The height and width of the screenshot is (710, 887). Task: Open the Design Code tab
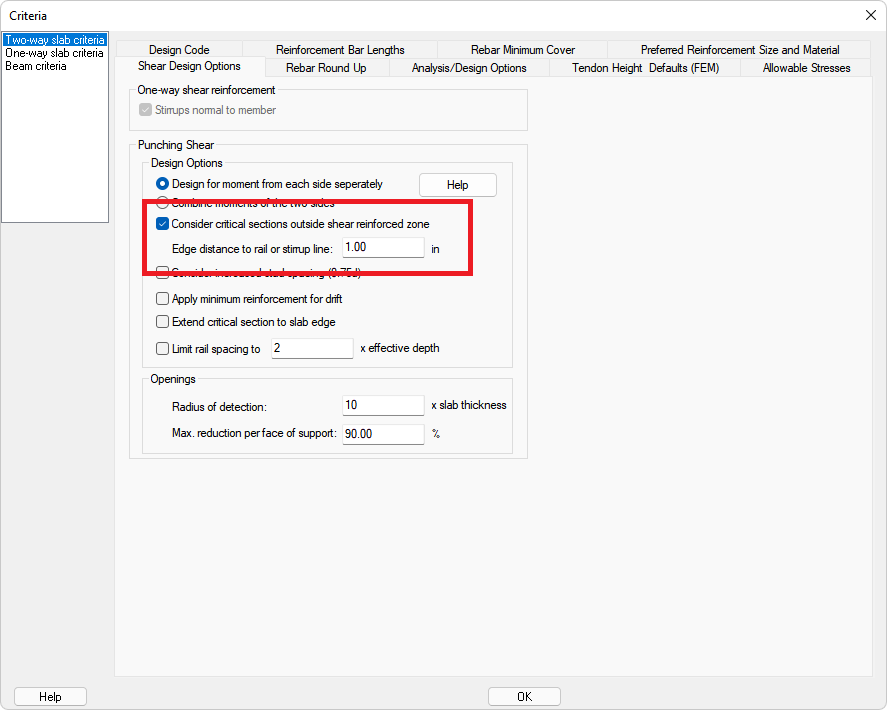179,50
